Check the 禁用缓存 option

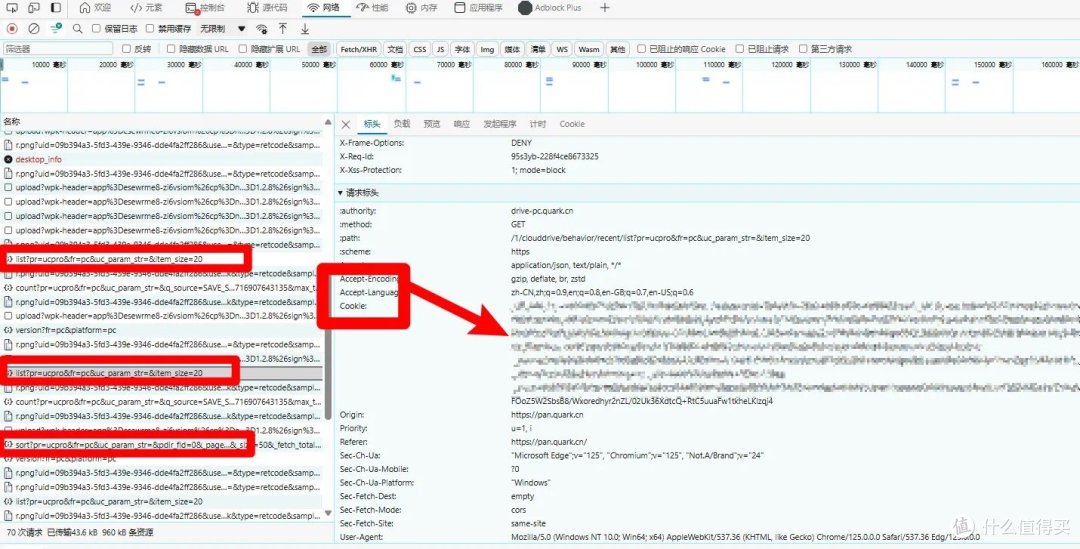pos(150,29)
